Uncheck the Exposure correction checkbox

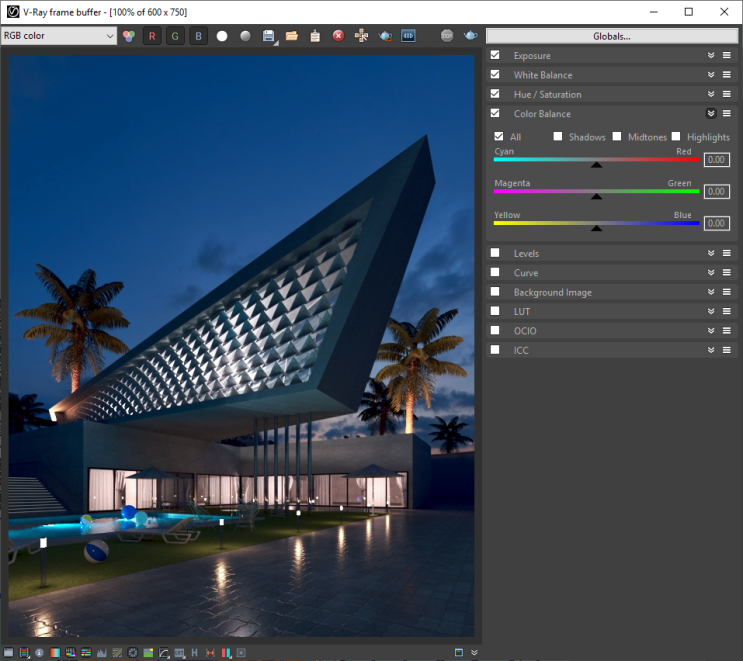pos(495,55)
